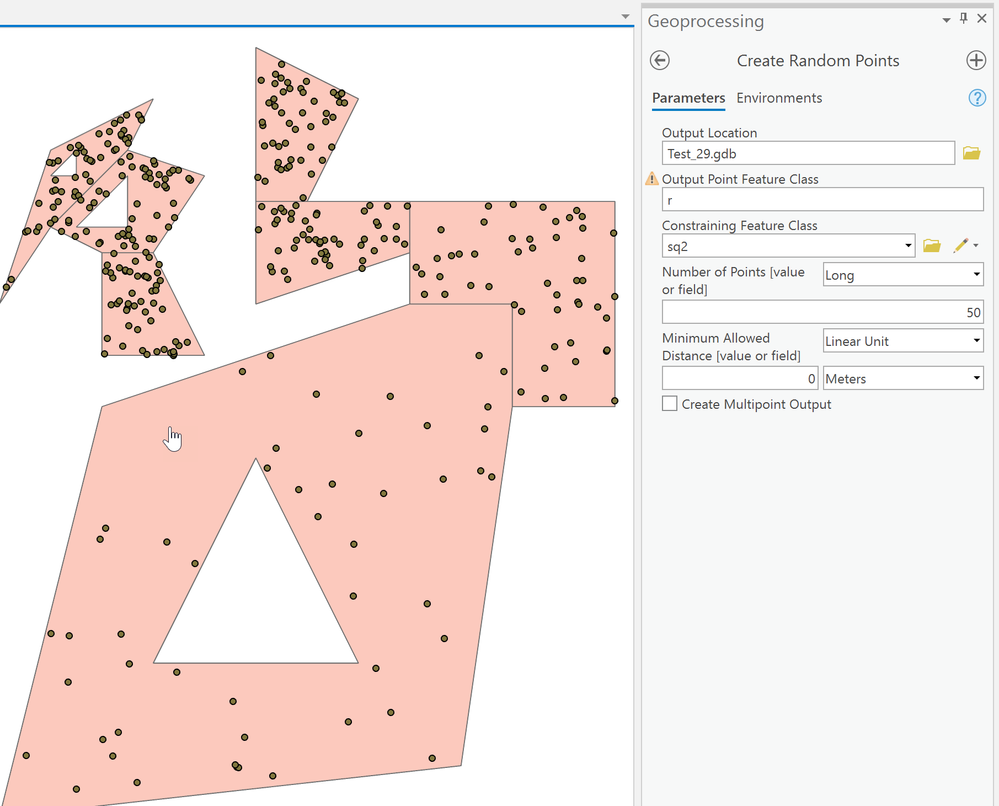Click the Output Point Feature Class input field
Viewport: 999px width, 806px height.
[823, 199]
